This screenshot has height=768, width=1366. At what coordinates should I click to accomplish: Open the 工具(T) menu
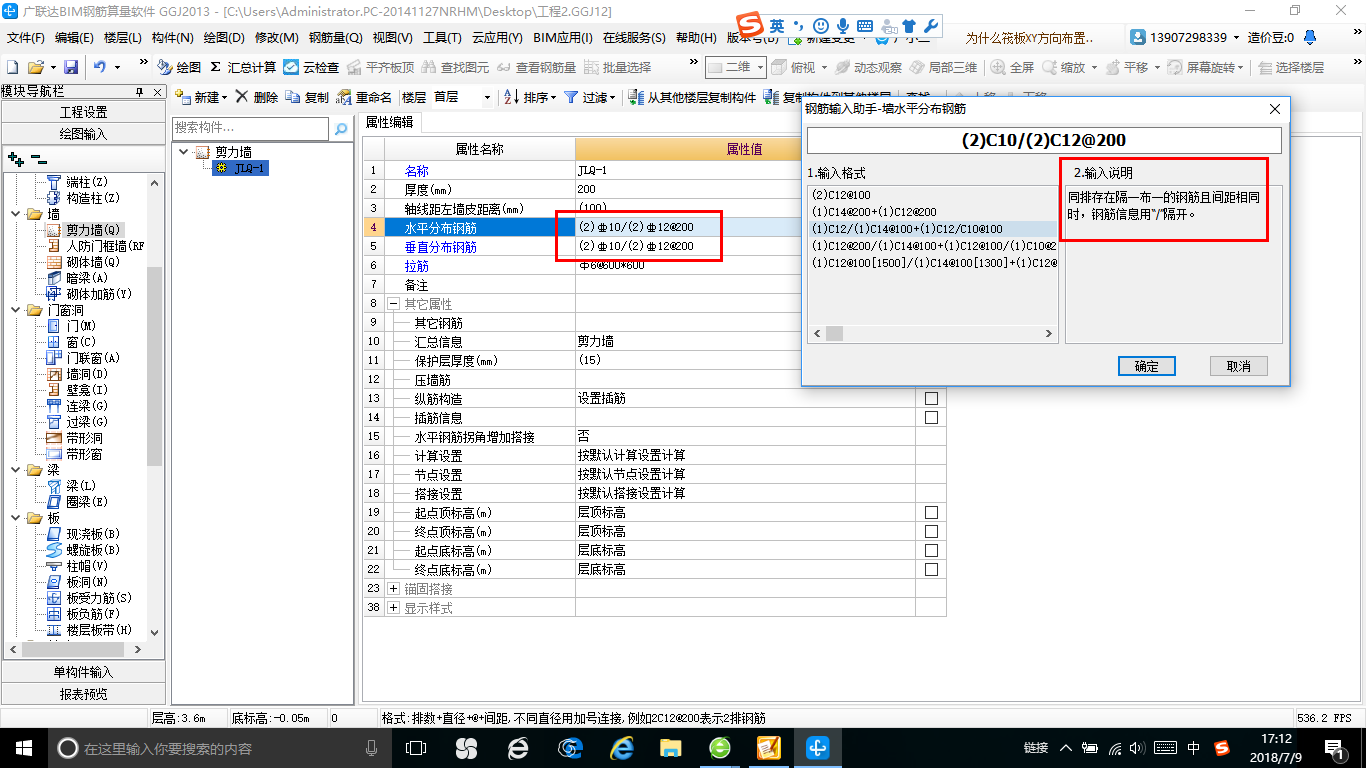pos(442,38)
